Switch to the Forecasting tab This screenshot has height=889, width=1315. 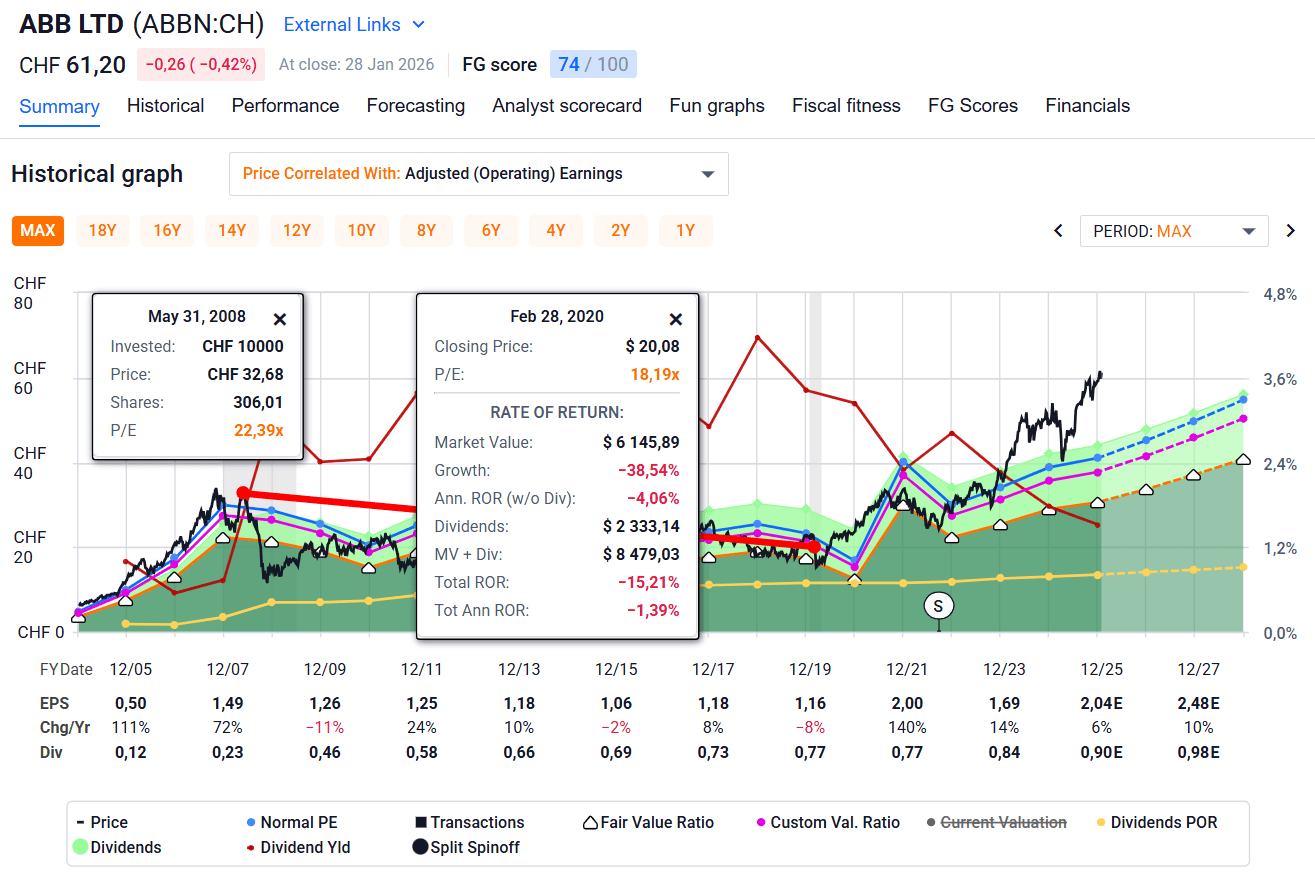tap(416, 105)
